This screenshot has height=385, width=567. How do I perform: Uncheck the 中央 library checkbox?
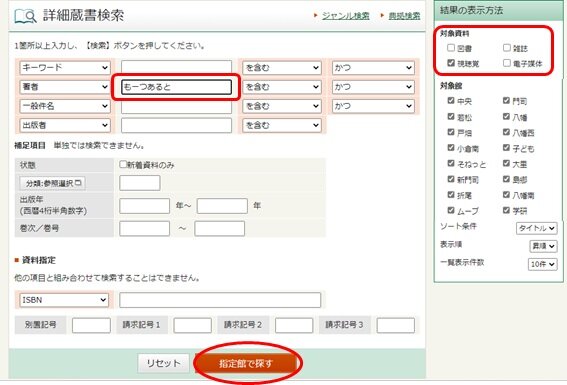point(451,100)
